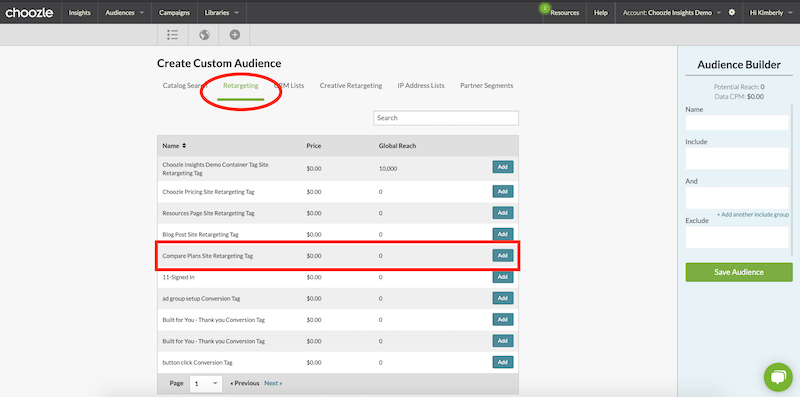Switch to the Catalog Search tab
The width and height of the screenshot is (800, 397).
point(185,85)
